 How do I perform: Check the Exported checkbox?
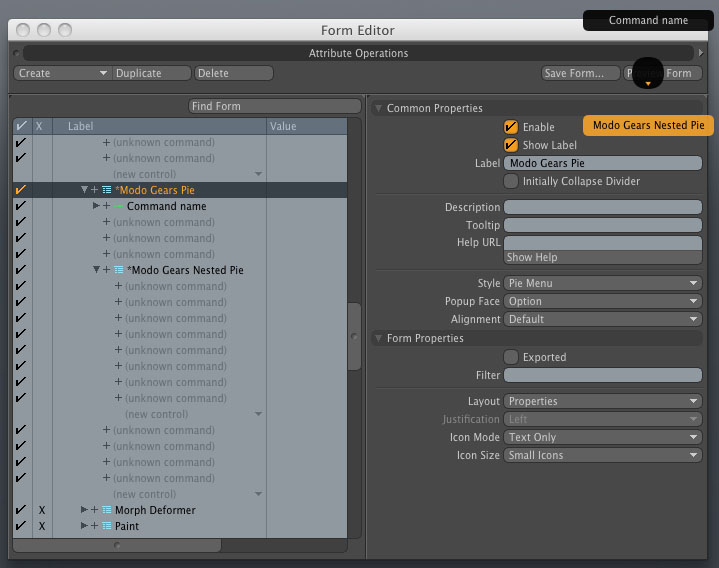click(x=511, y=357)
